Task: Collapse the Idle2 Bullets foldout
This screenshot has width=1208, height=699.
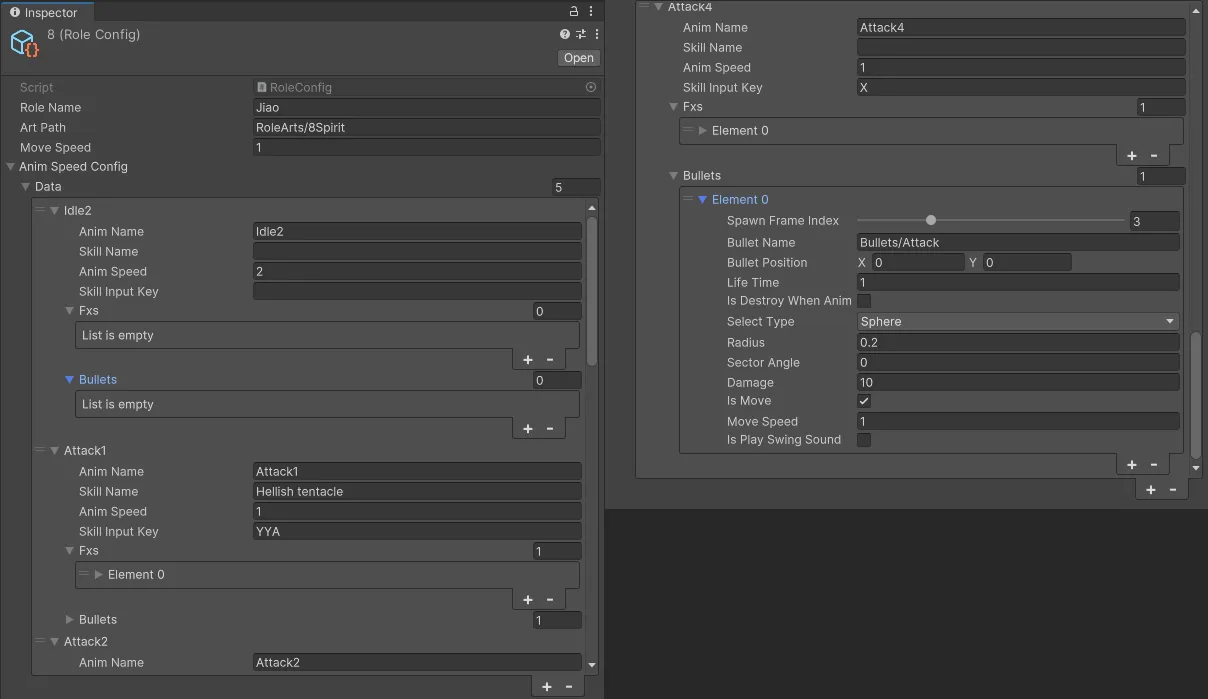Action: pos(70,380)
